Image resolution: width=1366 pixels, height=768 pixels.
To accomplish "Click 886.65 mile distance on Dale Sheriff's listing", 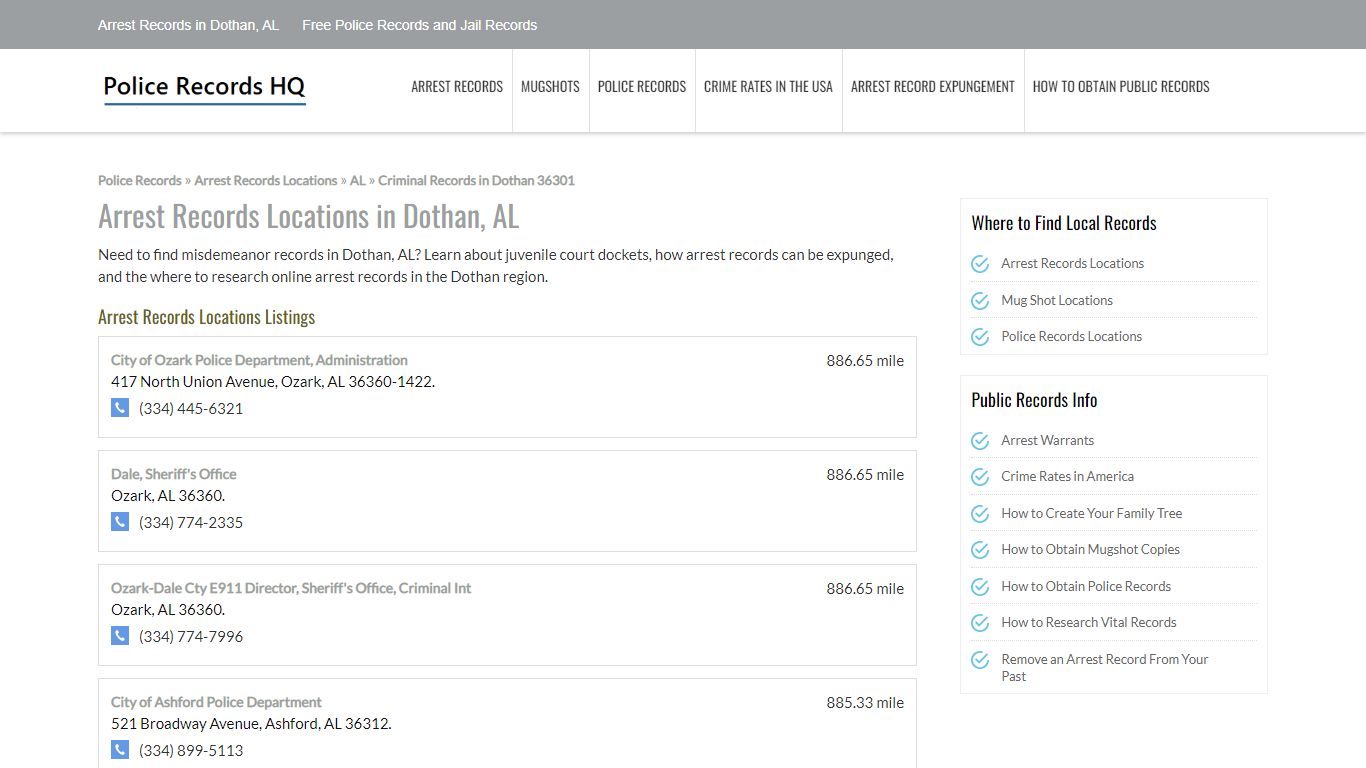I will 865,475.
